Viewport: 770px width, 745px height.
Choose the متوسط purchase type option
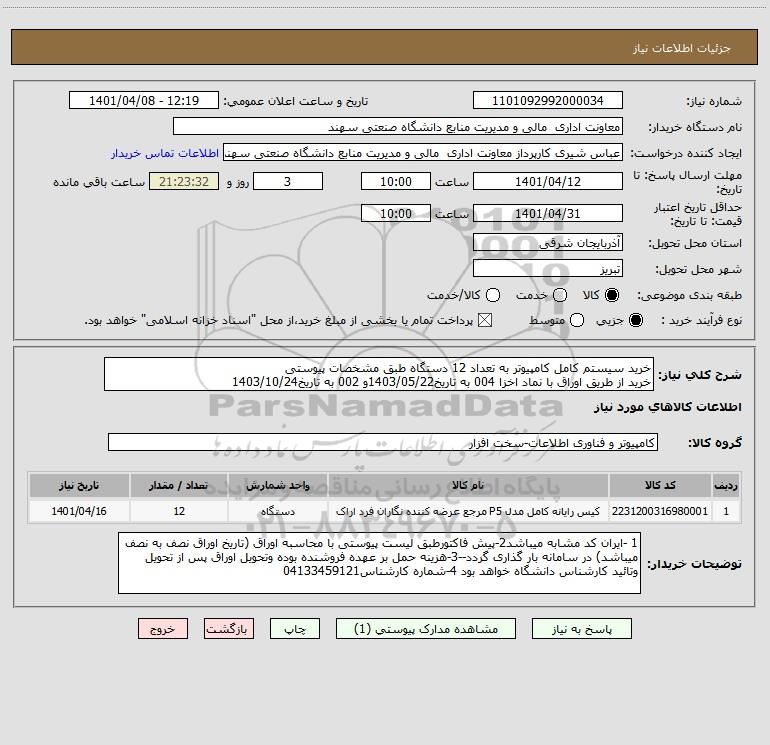click(x=577, y=321)
